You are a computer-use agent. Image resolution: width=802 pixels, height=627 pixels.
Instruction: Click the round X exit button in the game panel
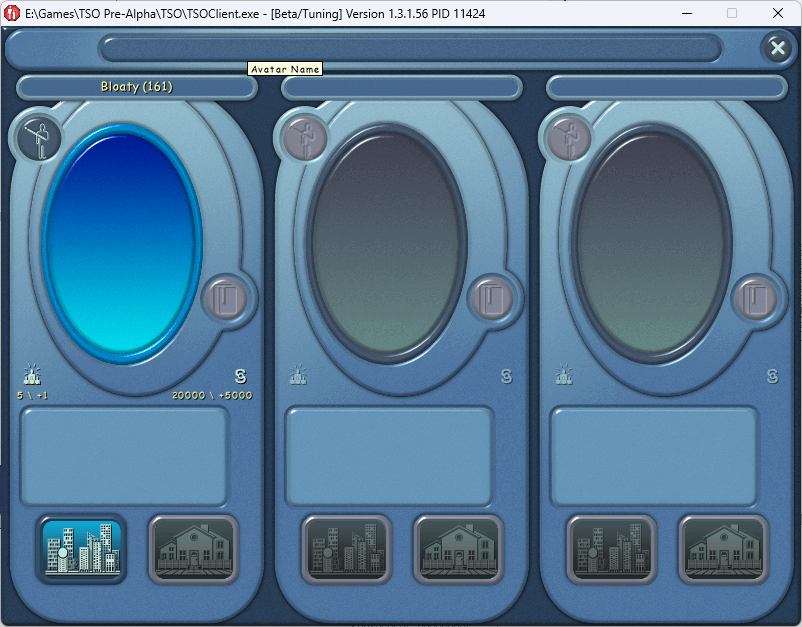coord(777,48)
